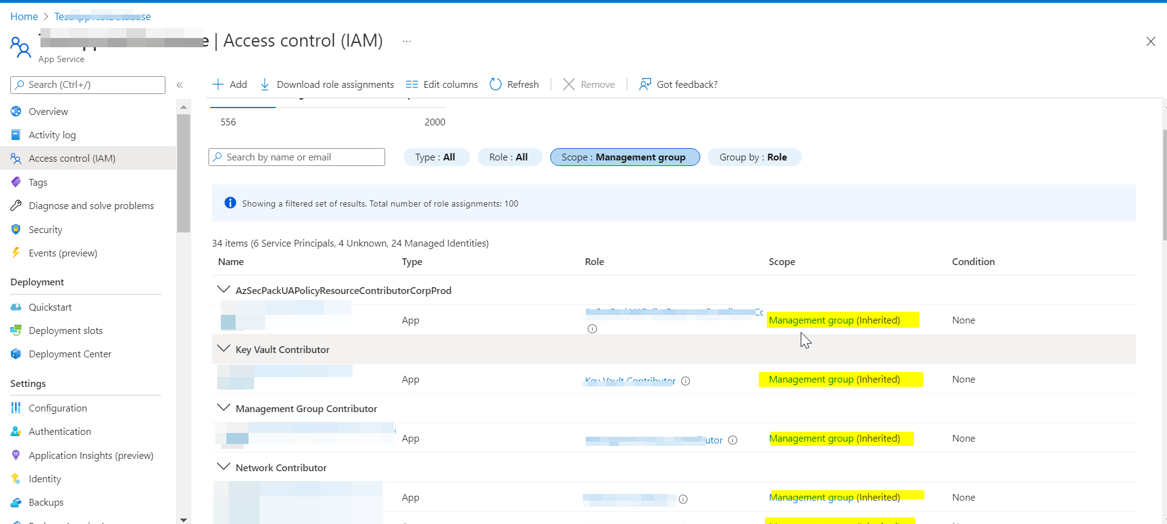The height and width of the screenshot is (524, 1167).
Task: Open the Identity key icon
Action: point(16,479)
